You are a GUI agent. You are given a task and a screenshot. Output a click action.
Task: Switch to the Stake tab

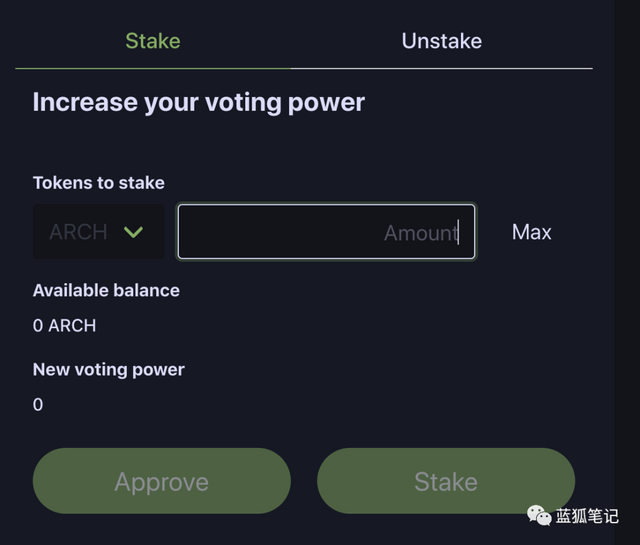point(153,41)
